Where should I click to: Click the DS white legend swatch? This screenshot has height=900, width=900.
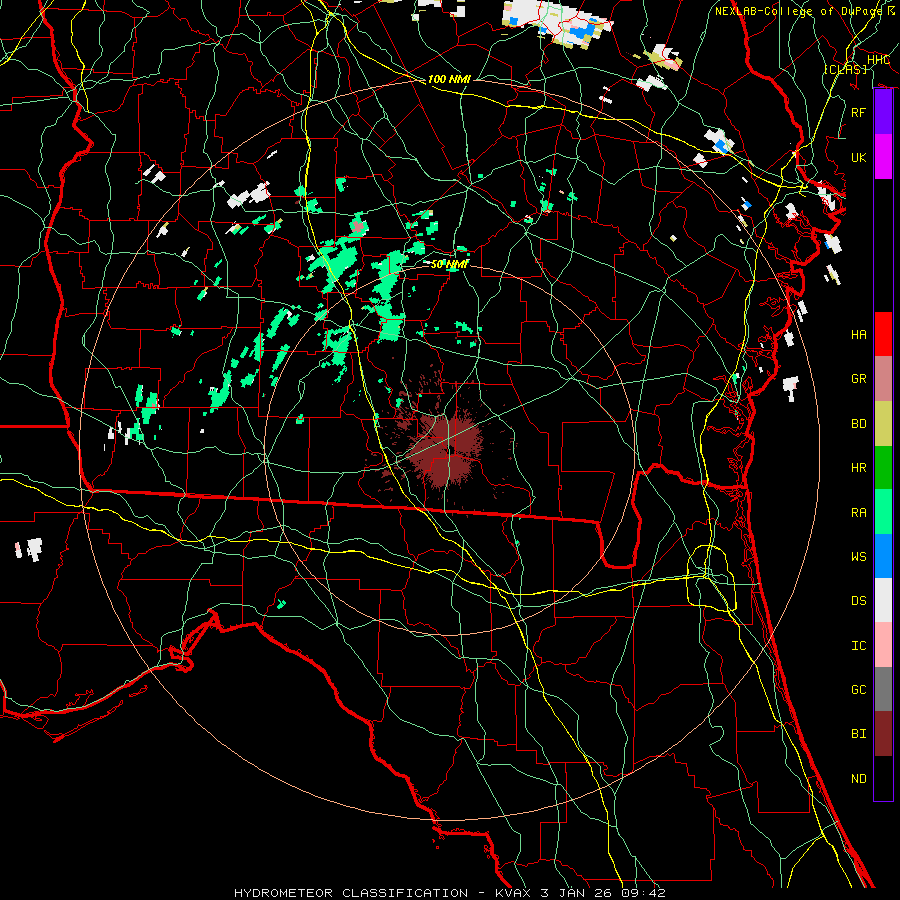coord(883,600)
